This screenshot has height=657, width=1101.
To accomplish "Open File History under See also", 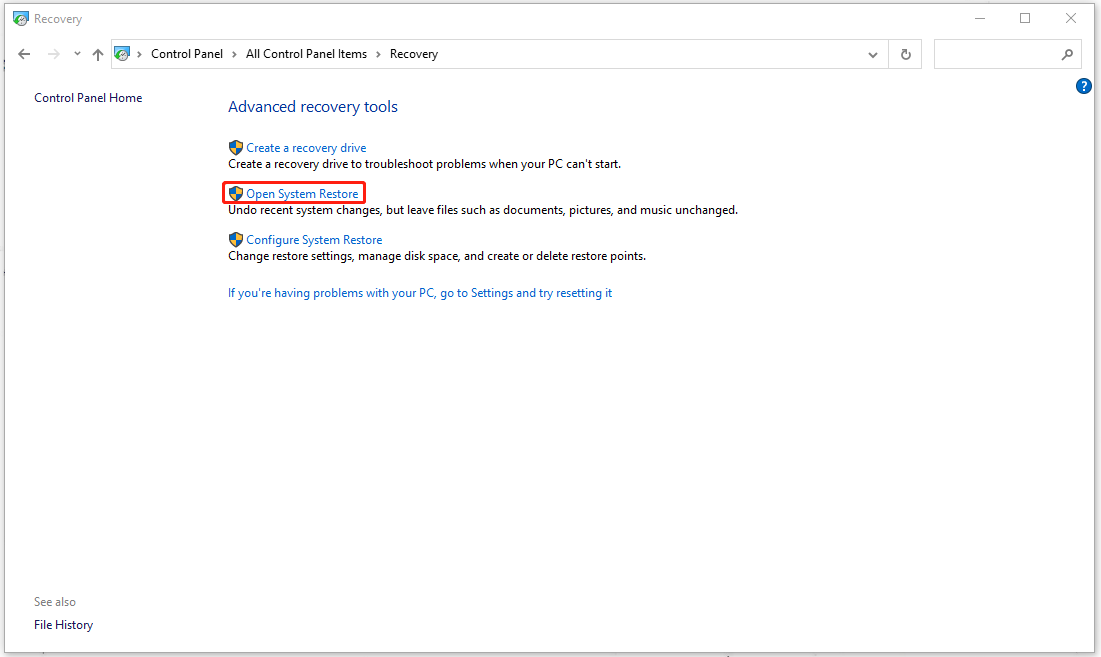I will (x=63, y=625).
